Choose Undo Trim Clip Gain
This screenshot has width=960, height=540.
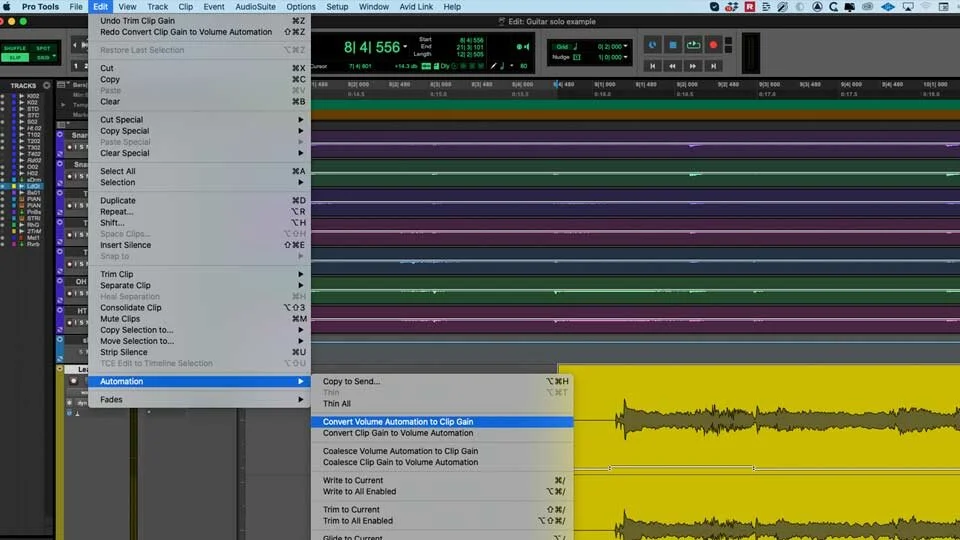click(x=200, y=21)
